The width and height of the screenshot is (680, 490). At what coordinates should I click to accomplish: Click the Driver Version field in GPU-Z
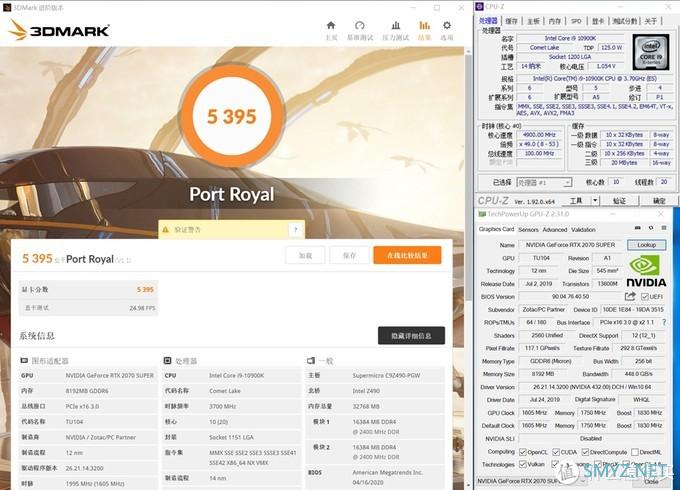[x=592, y=387]
